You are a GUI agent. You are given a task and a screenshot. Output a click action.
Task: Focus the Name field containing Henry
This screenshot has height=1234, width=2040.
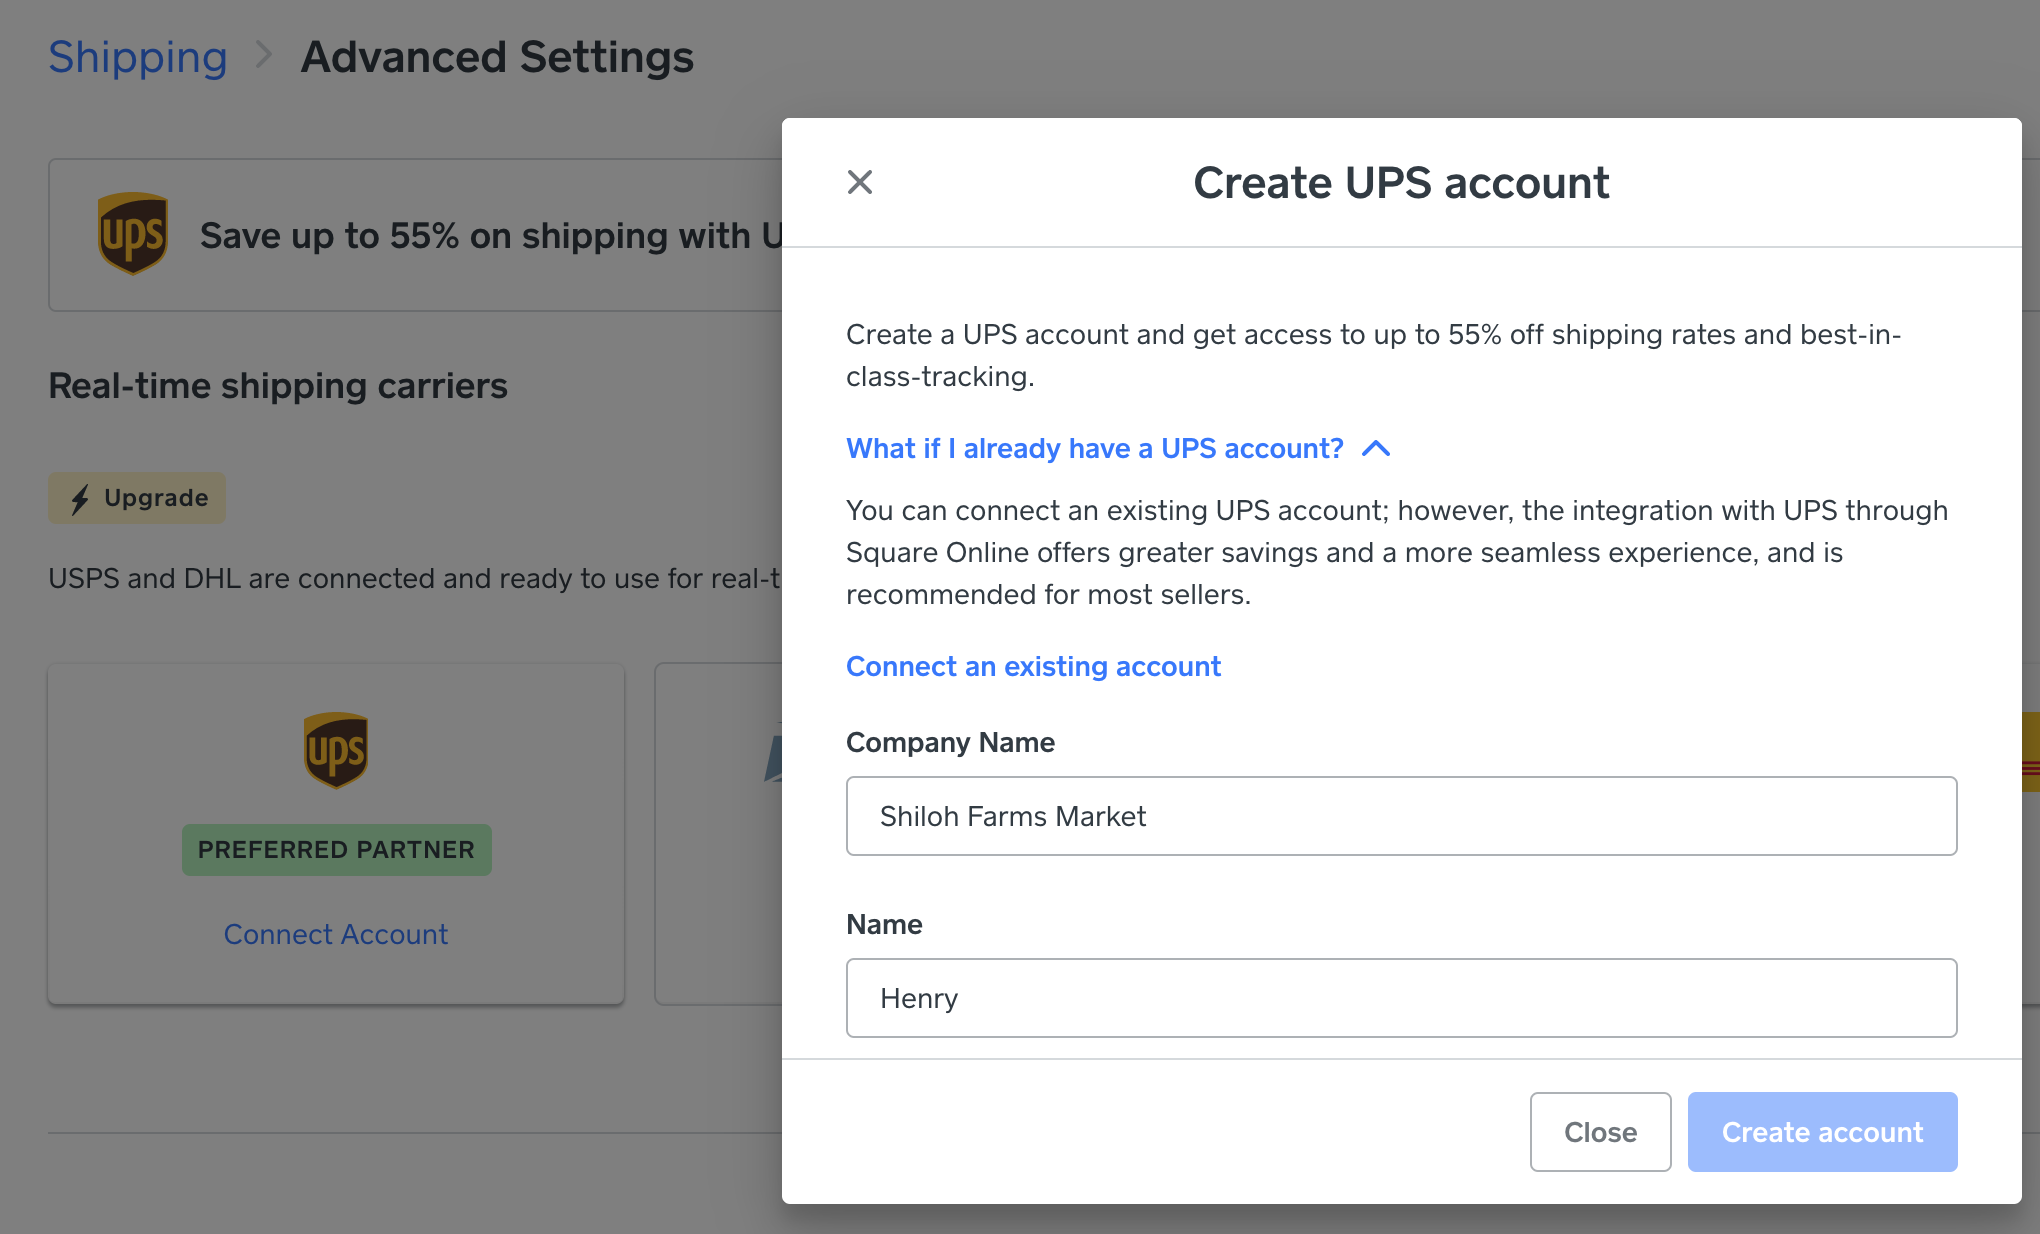[1401, 998]
